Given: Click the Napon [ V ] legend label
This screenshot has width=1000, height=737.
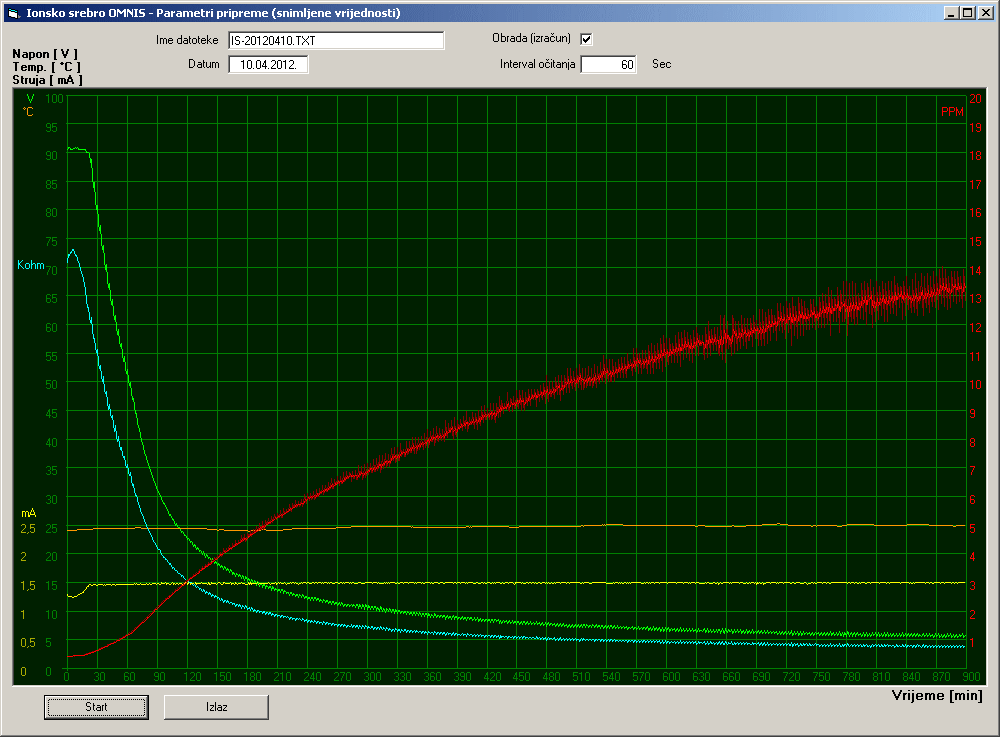Looking at the screenshot, I should [45, 54].
